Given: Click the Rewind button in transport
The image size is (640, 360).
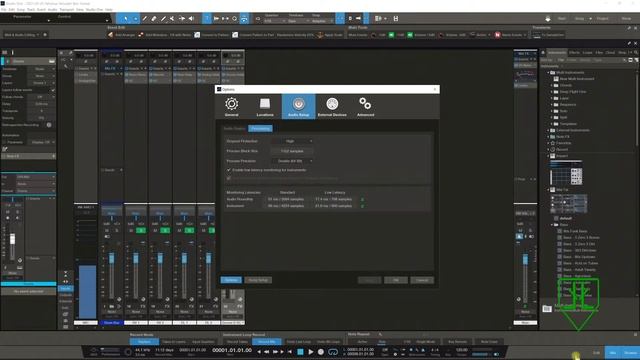Looking at the screenshot, I should pos(267,351).
